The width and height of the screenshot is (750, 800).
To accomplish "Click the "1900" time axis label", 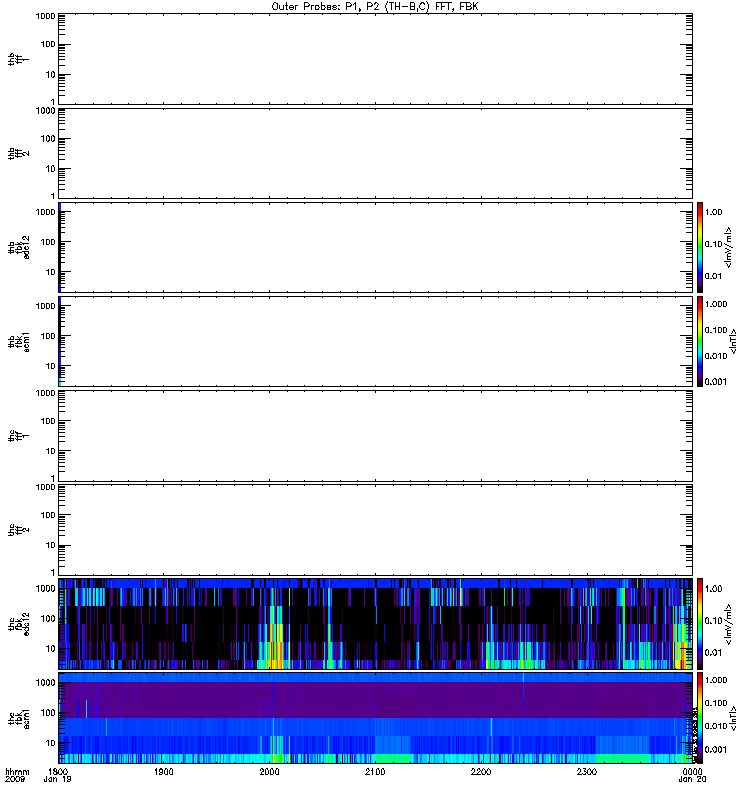I will click(163, 771).
